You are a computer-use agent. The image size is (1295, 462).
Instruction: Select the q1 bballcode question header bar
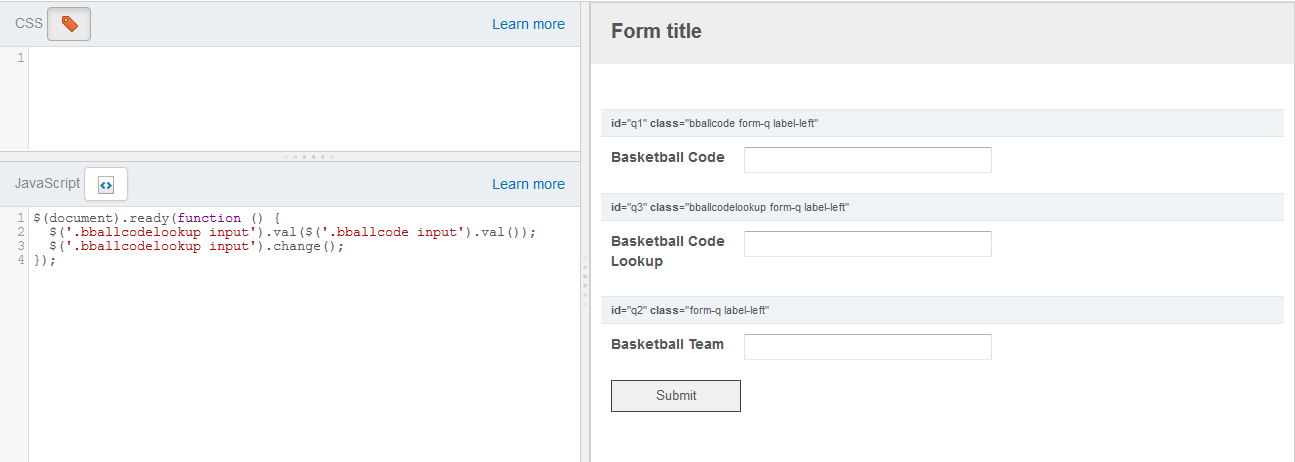click(942, 123)
